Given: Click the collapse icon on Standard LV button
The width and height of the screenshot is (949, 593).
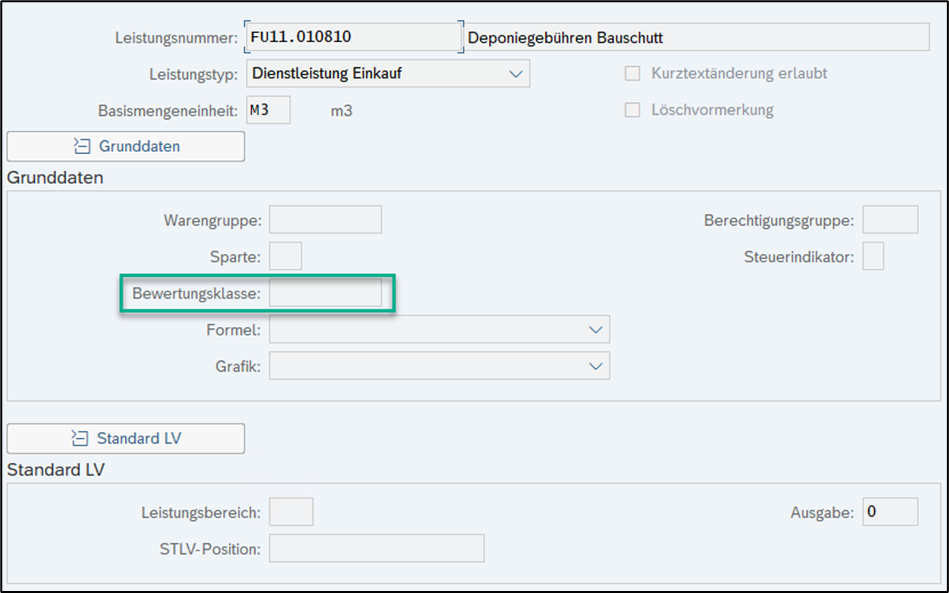Looking at the screenshot, I should [x=80, y=438].
